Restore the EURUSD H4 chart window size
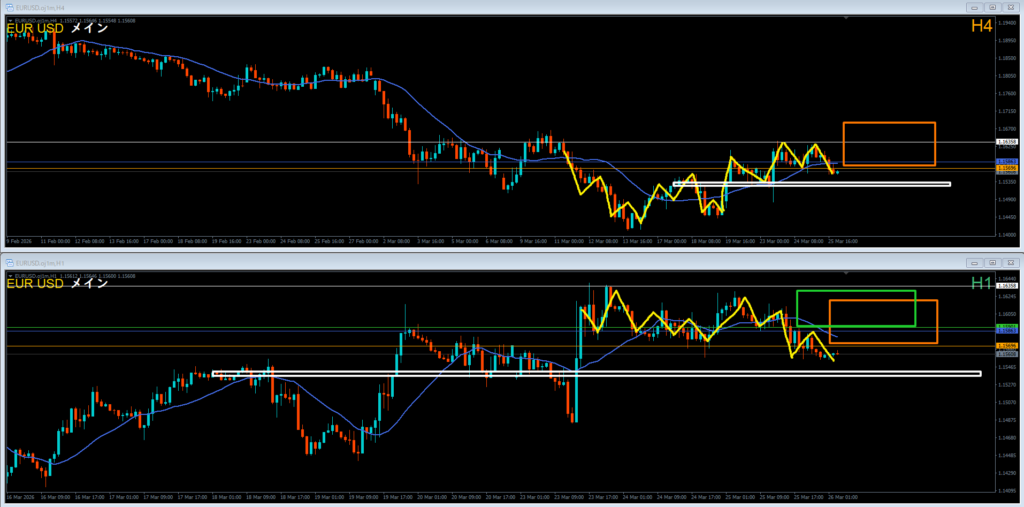This screenshot has height=507, width=1024. pos(992,7)
